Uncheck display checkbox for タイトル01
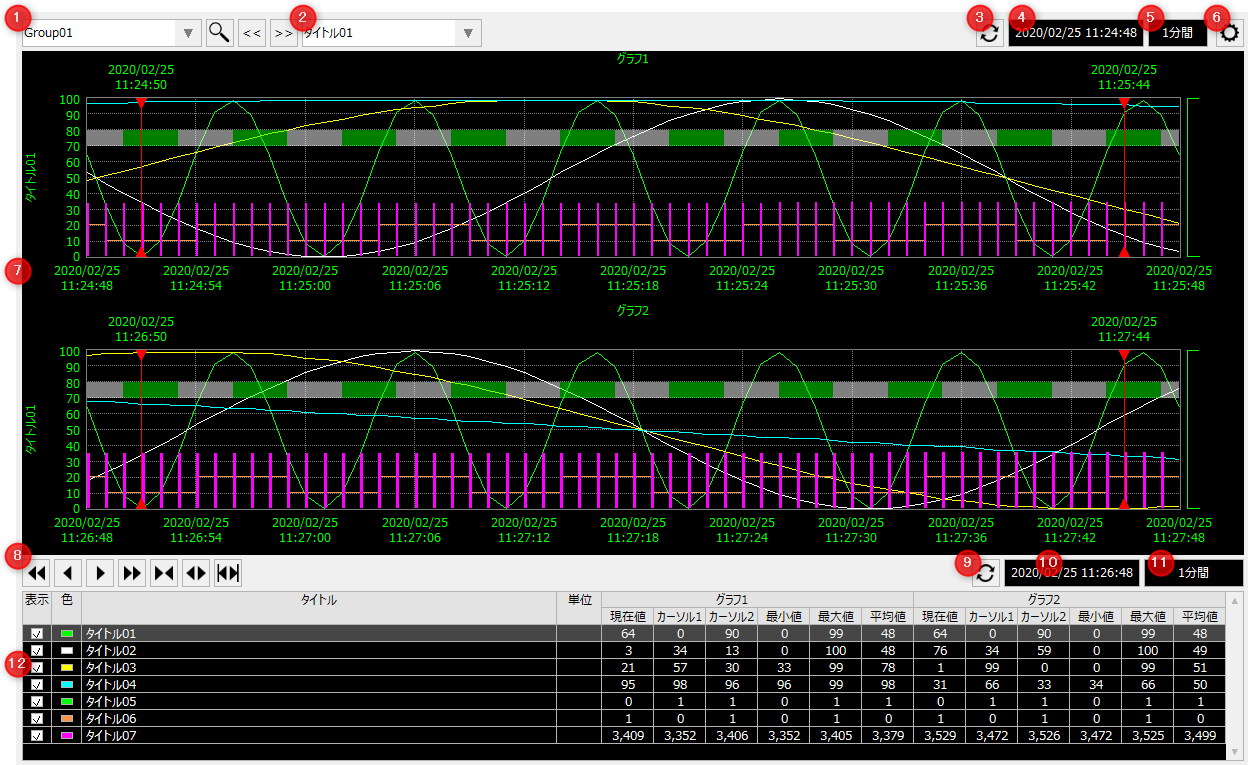Image resolution: width=1248 pixels, height=765 pixels. click(x=37, y=634)
